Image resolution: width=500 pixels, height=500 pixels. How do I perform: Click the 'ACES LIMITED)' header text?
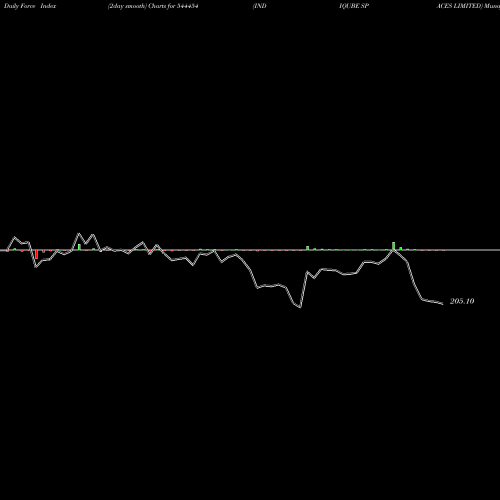460,6
